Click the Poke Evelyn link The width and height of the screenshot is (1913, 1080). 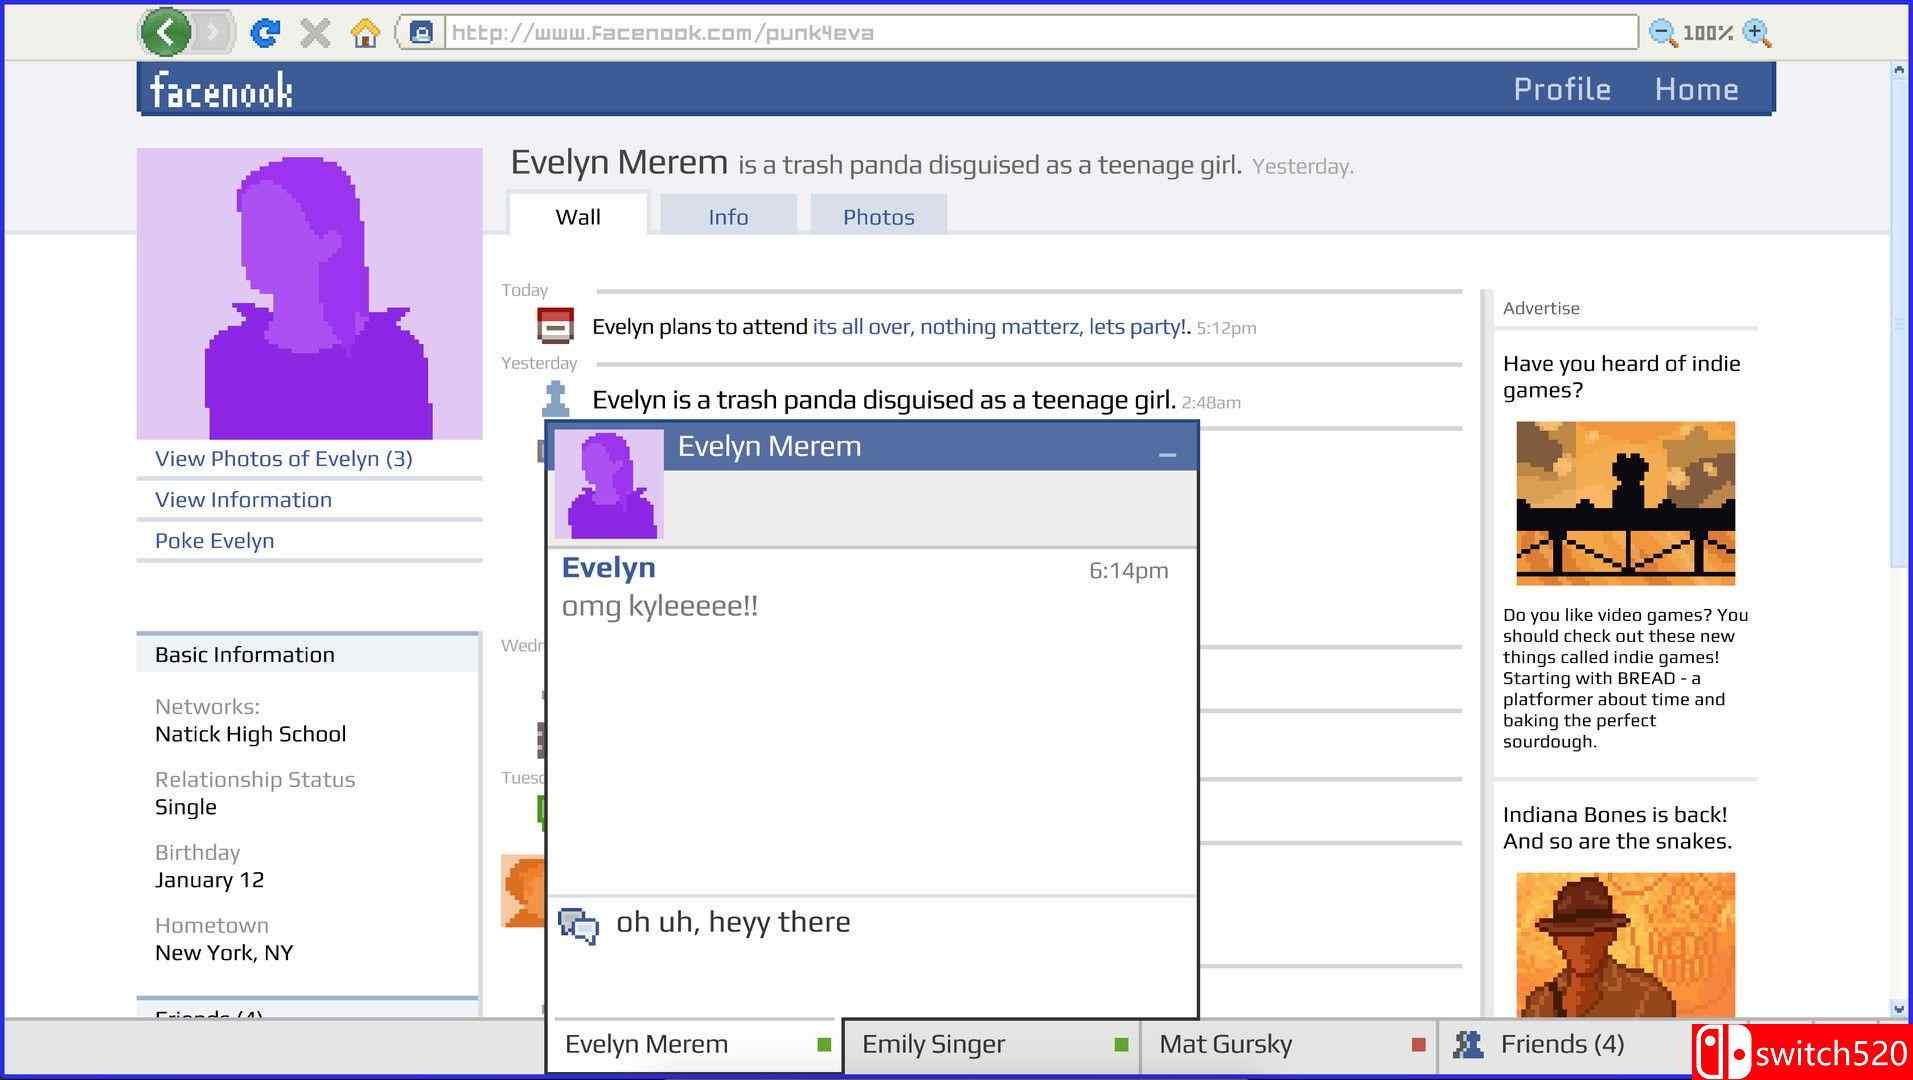pos(214,541)
